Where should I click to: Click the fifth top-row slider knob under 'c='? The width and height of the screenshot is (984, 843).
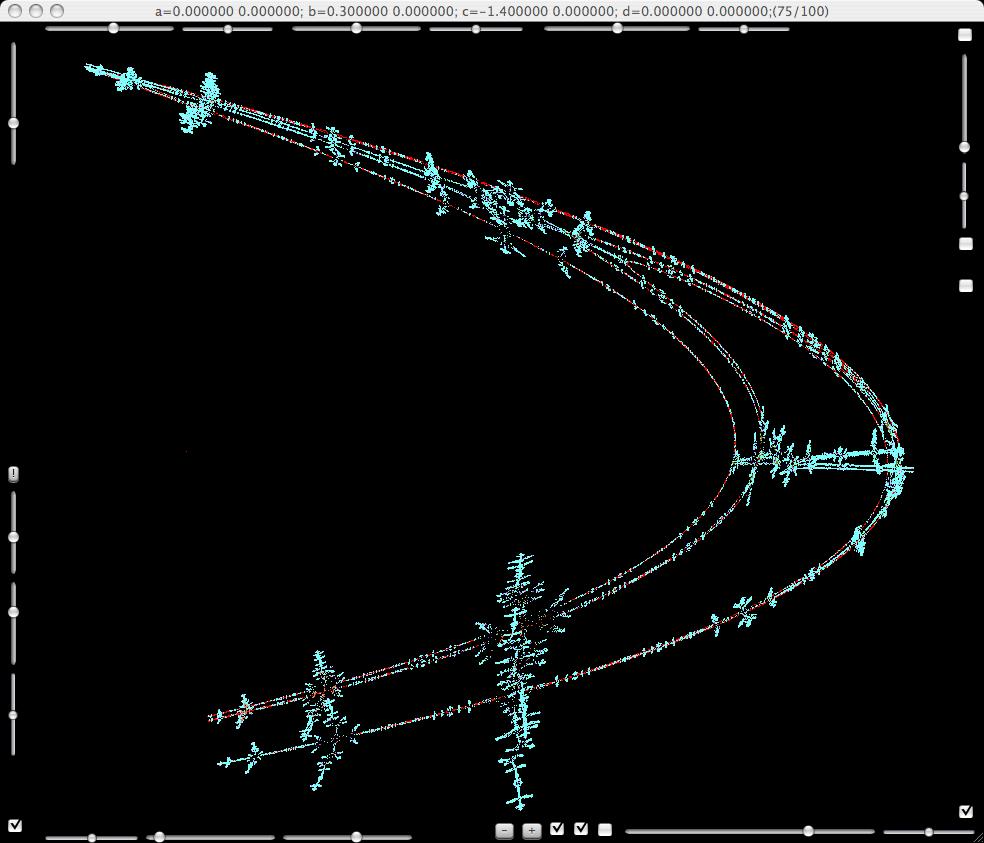click(x=618, y=28)
